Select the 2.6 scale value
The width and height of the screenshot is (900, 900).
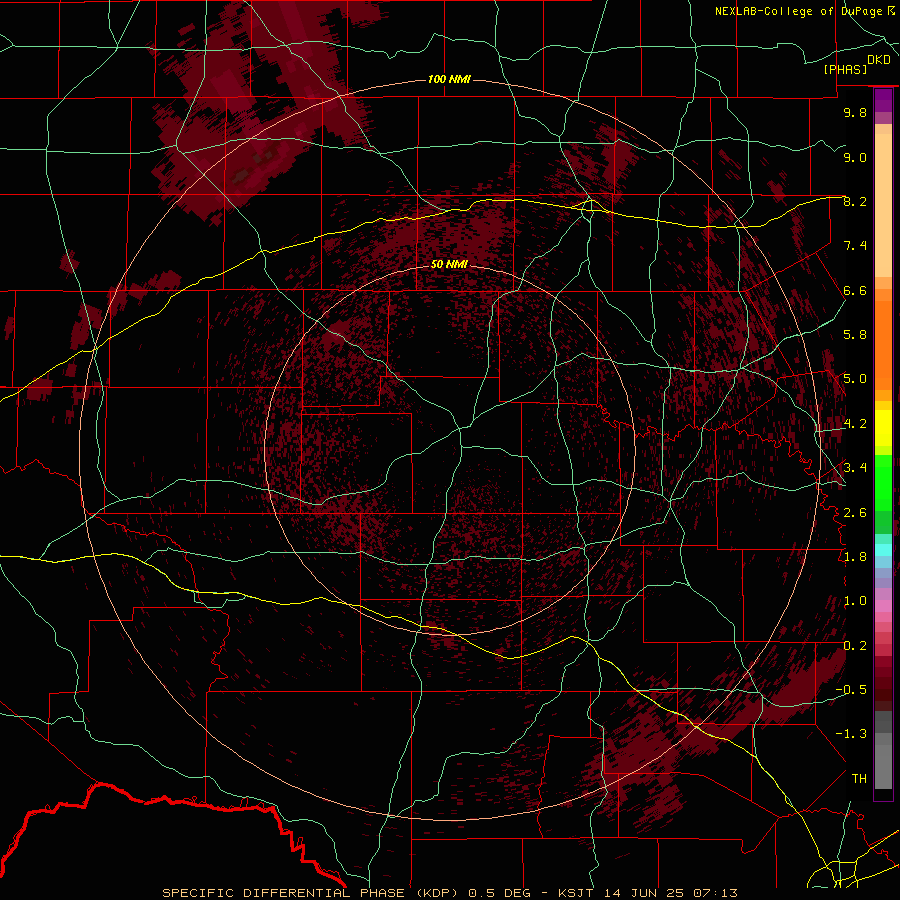(855, 513)
